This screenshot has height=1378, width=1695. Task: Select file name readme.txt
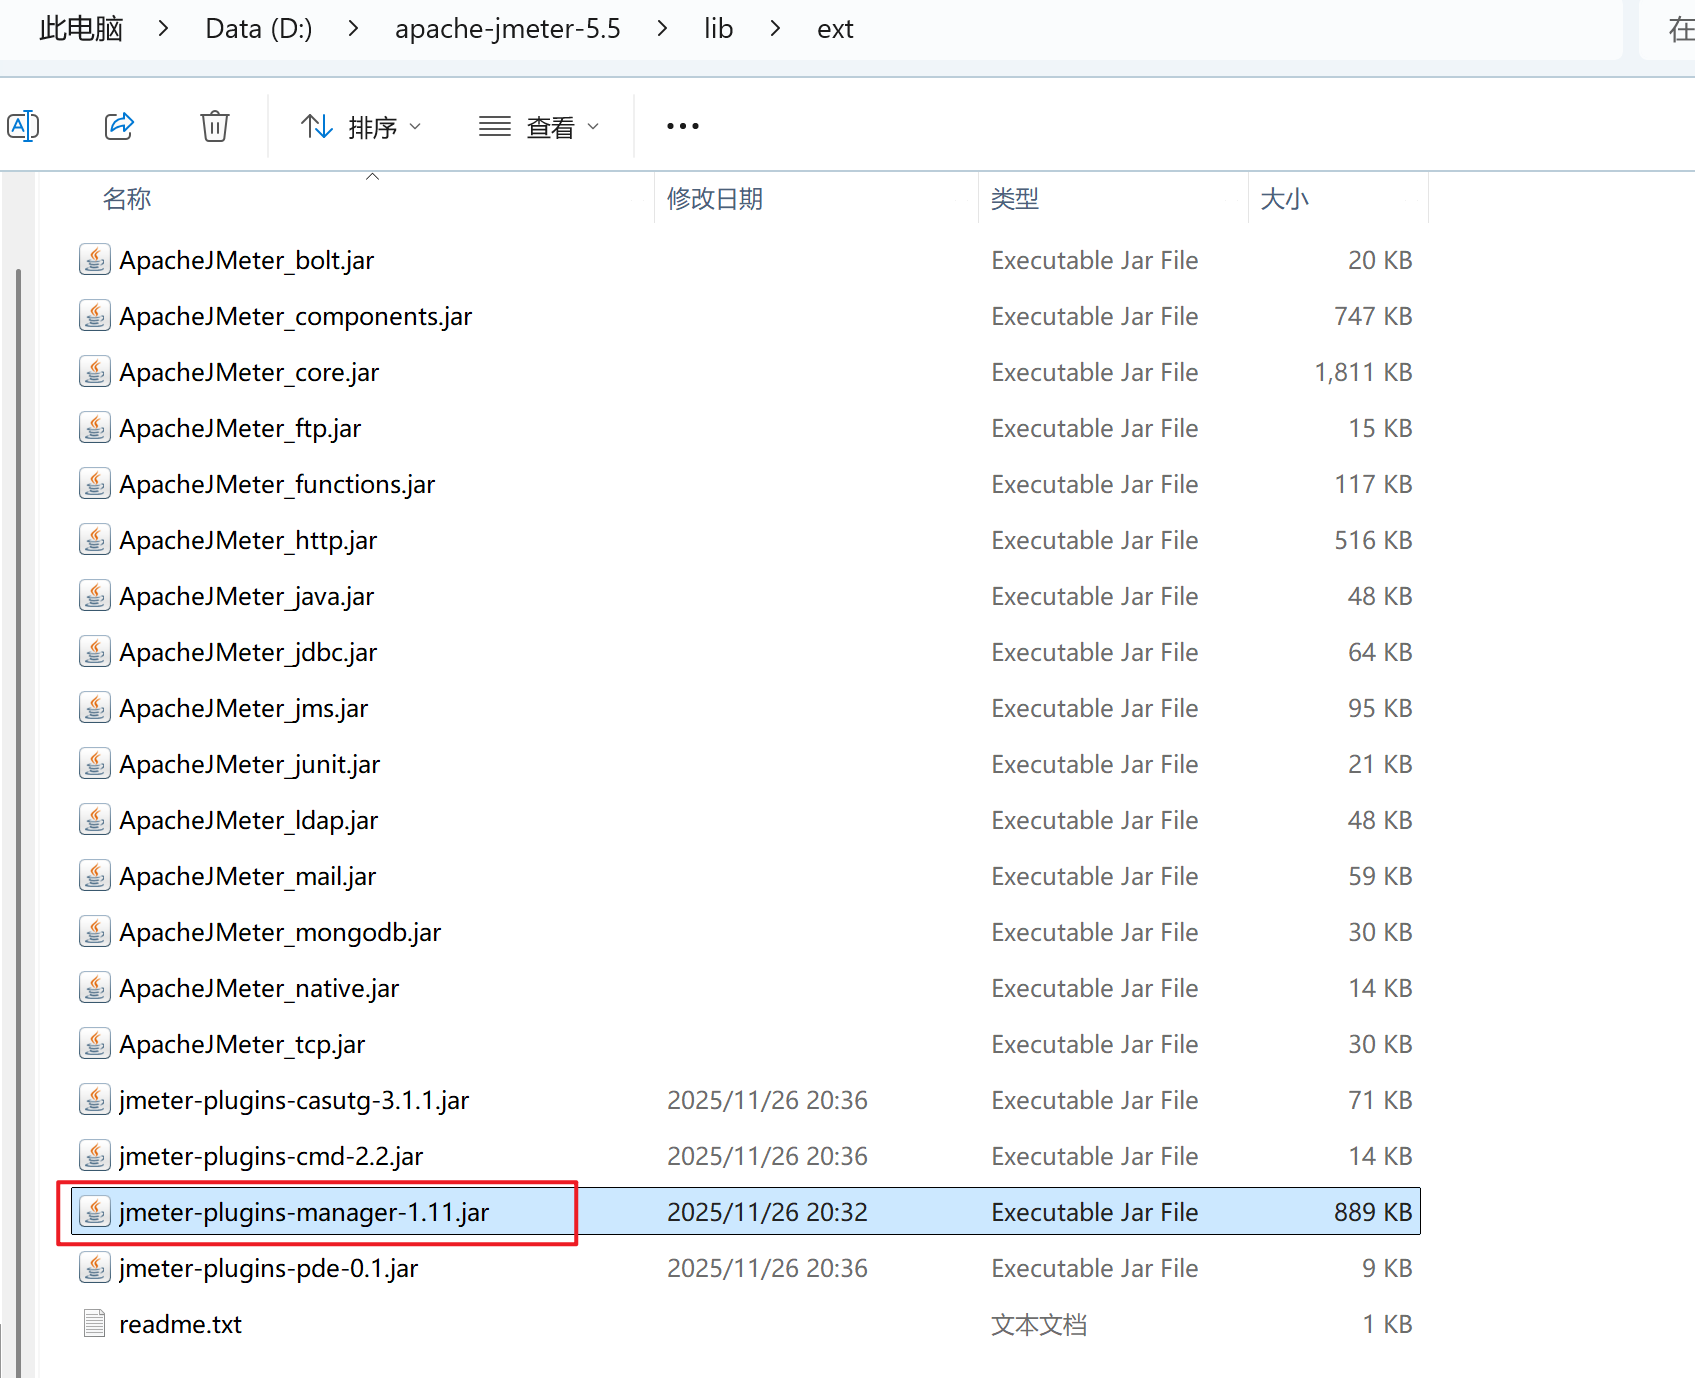pyautogui.click(x=180, y=1324)
